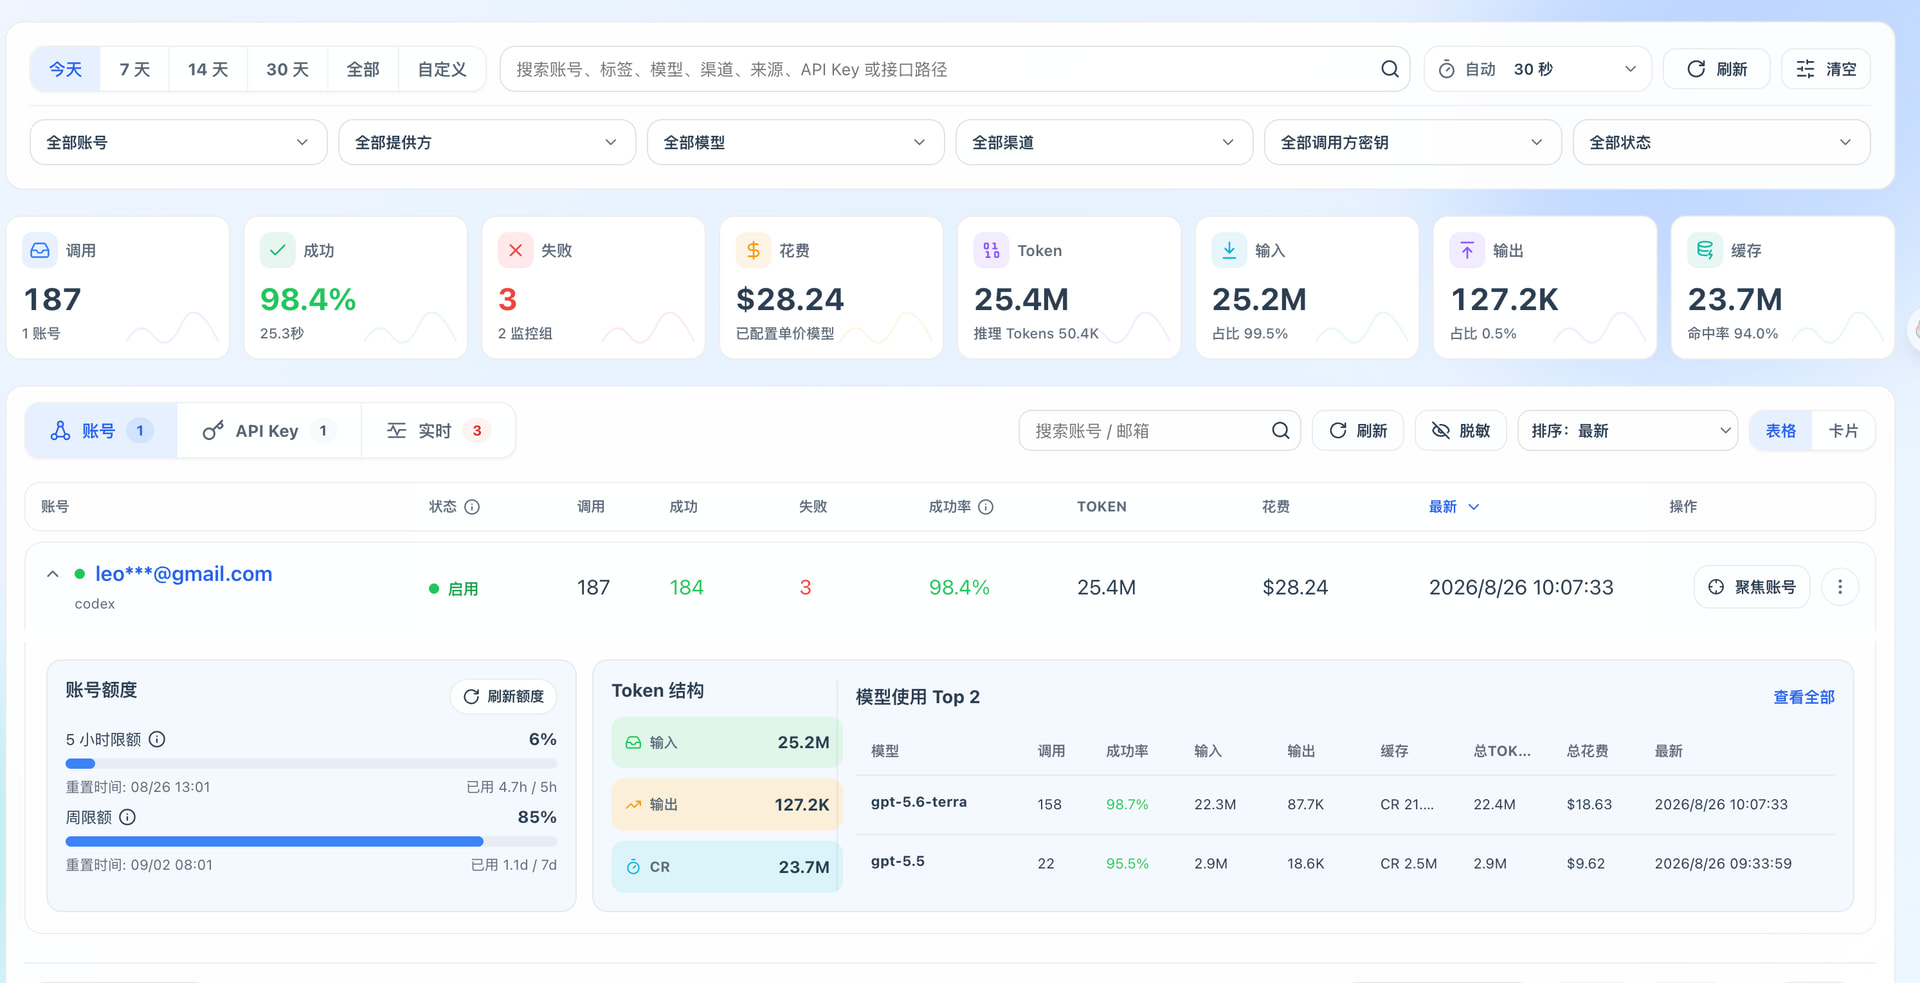Switch to the API Key tab
This screenshot has width=1920, height=983.
[x=268, y=430]
